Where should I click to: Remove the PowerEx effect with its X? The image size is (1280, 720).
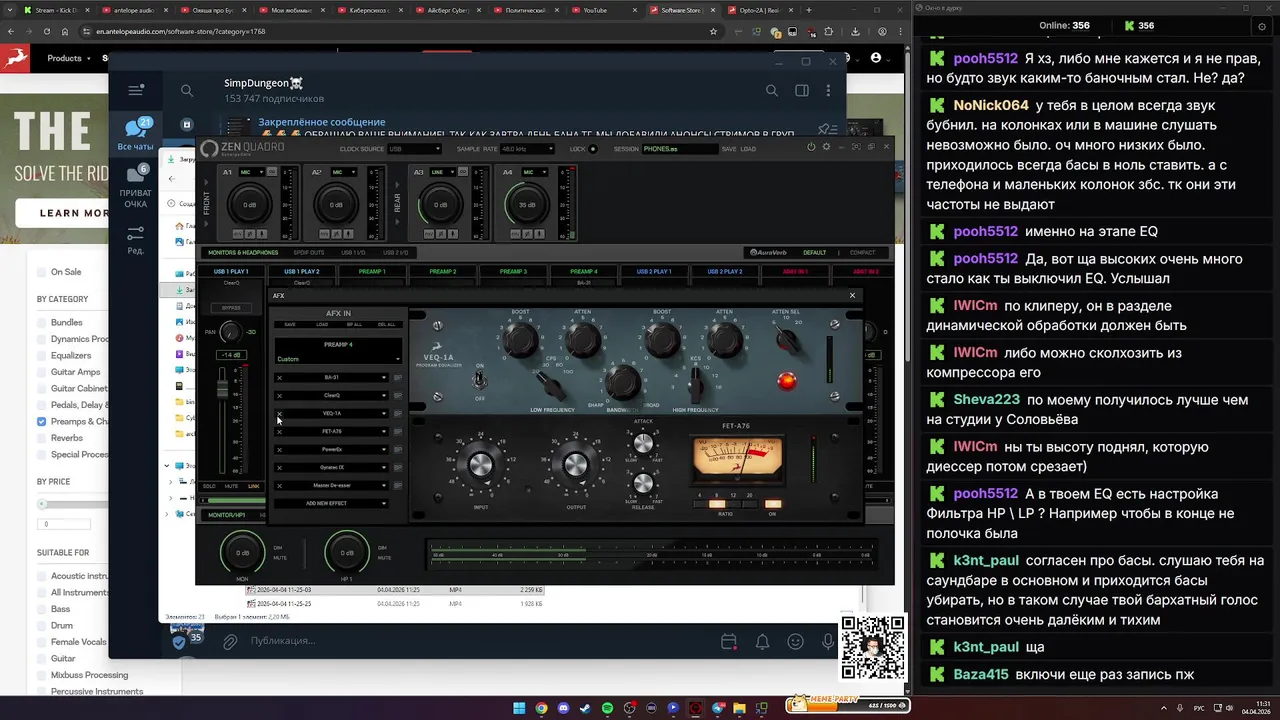(x=279, y=450)
